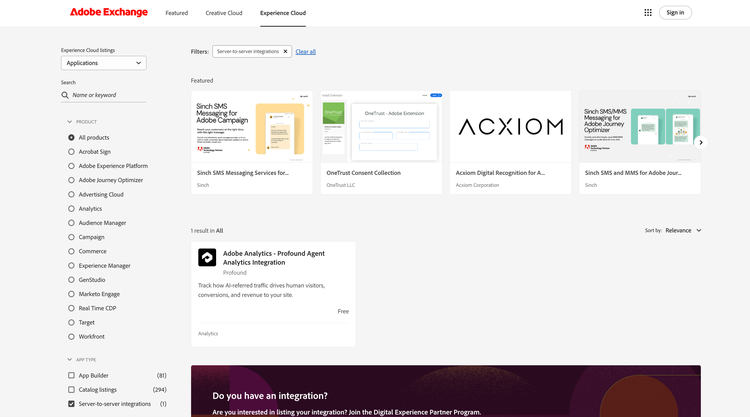Click the '1 result in All' text
The image size is (750, 417).
[207, 230]
